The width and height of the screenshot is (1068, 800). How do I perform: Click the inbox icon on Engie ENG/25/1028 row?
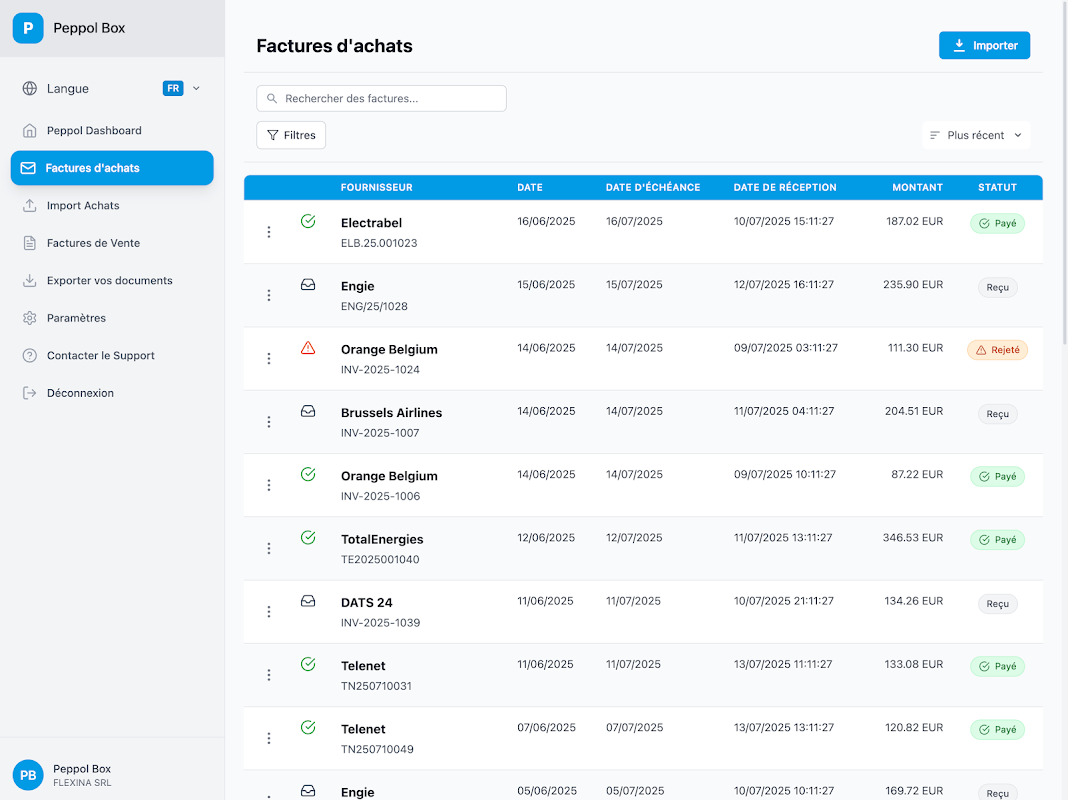pos(308,285)
